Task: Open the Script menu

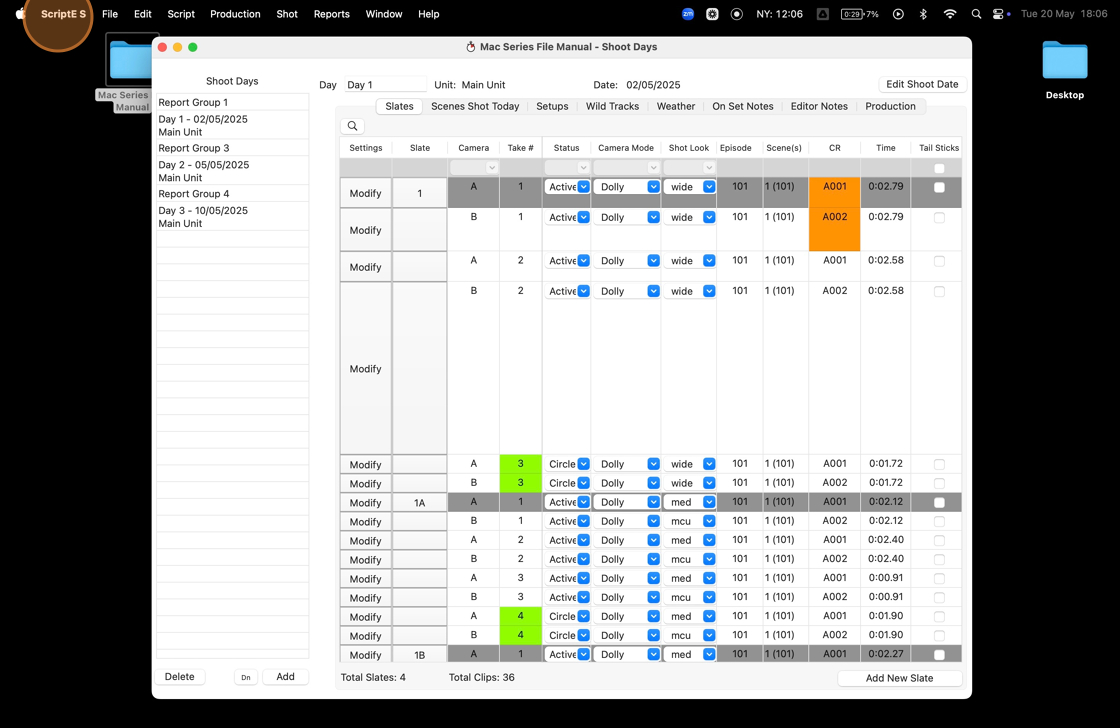Action: (x=181, y=14)
